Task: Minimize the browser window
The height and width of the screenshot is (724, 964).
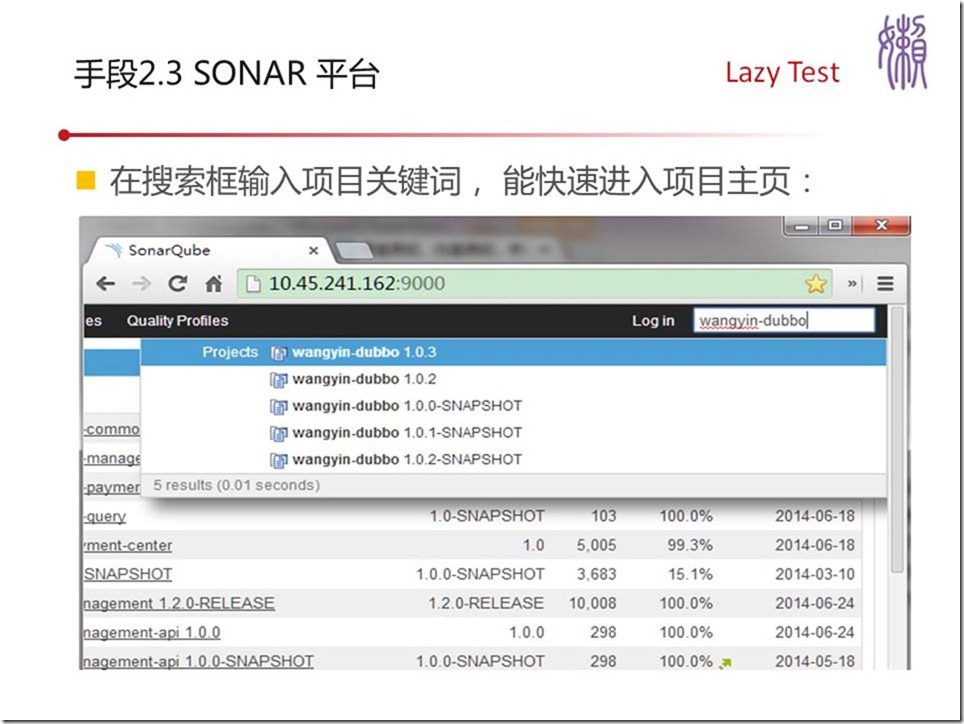Action: pos(802,226)
